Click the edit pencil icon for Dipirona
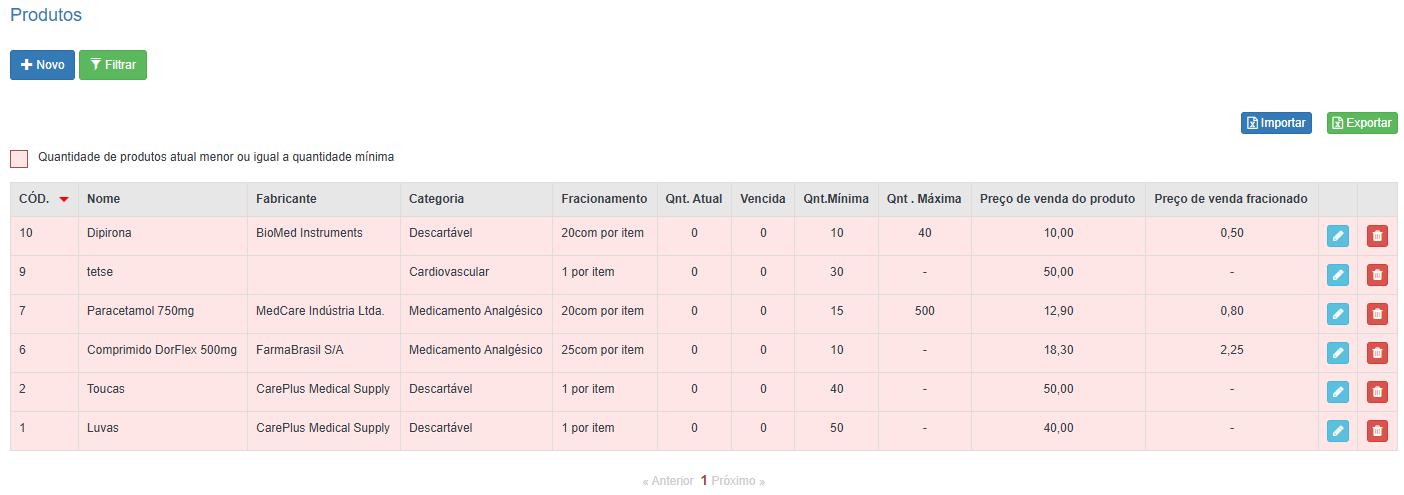1404x495 pixels. tap(1337, 236)
